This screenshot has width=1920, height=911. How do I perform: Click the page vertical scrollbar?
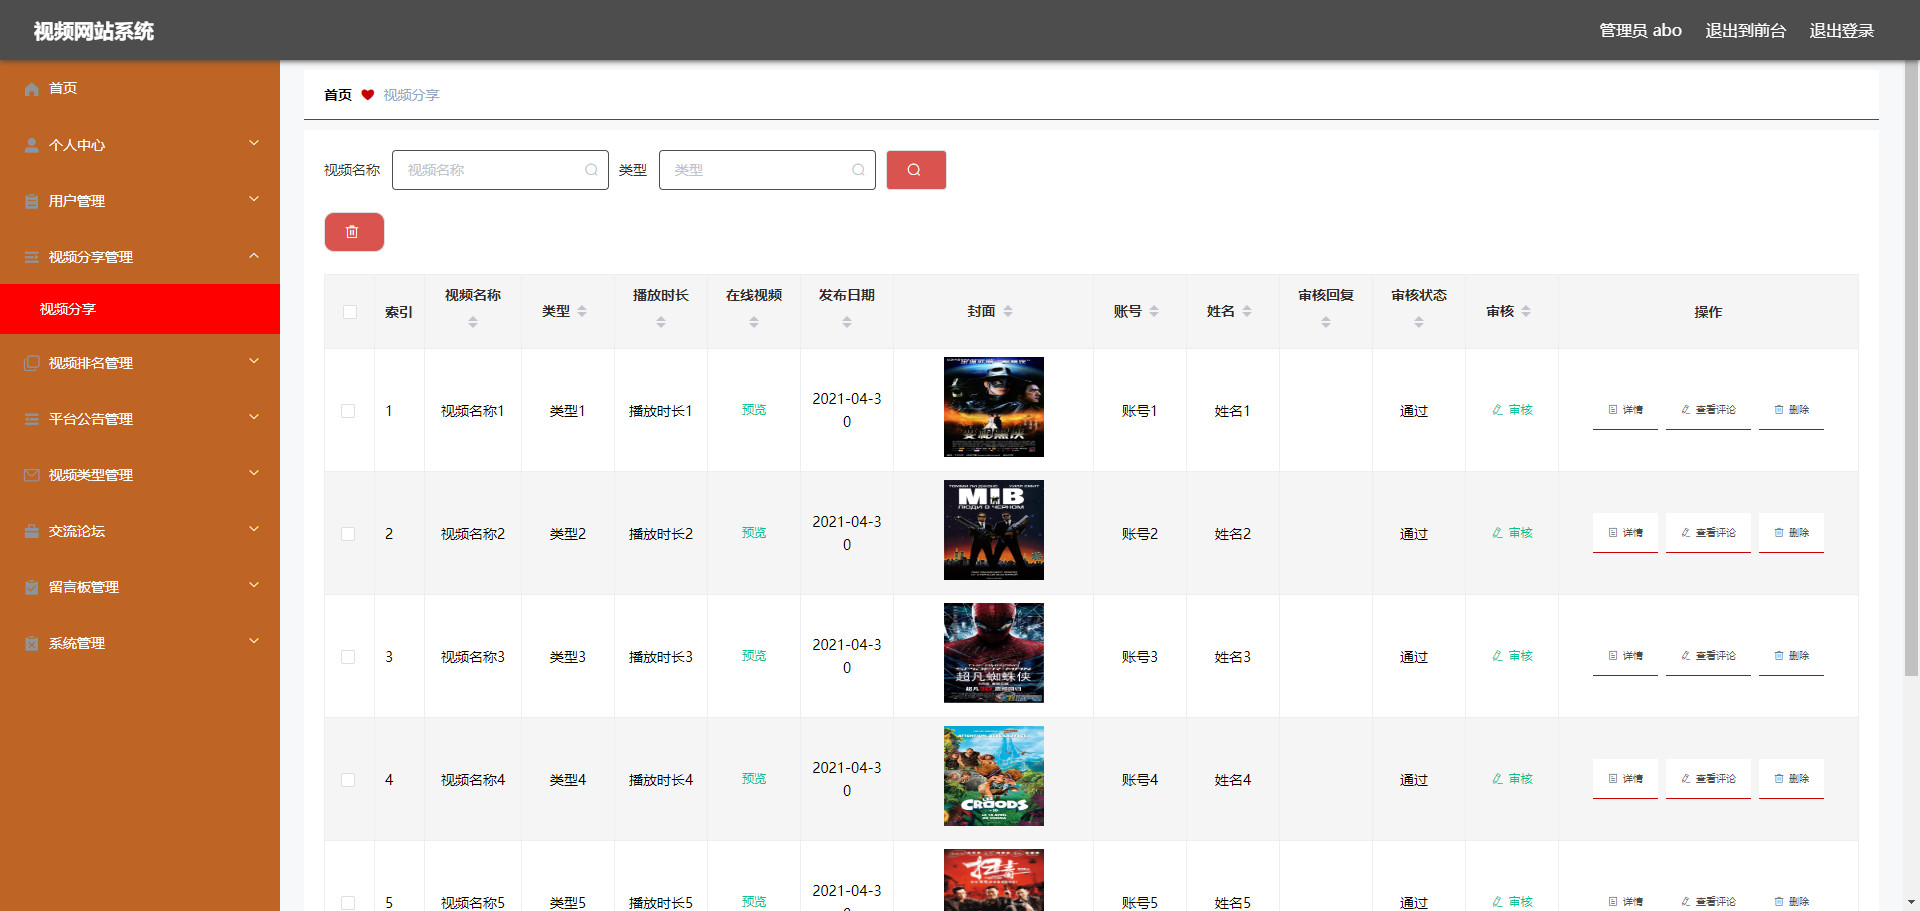(x=1911, y=370)
